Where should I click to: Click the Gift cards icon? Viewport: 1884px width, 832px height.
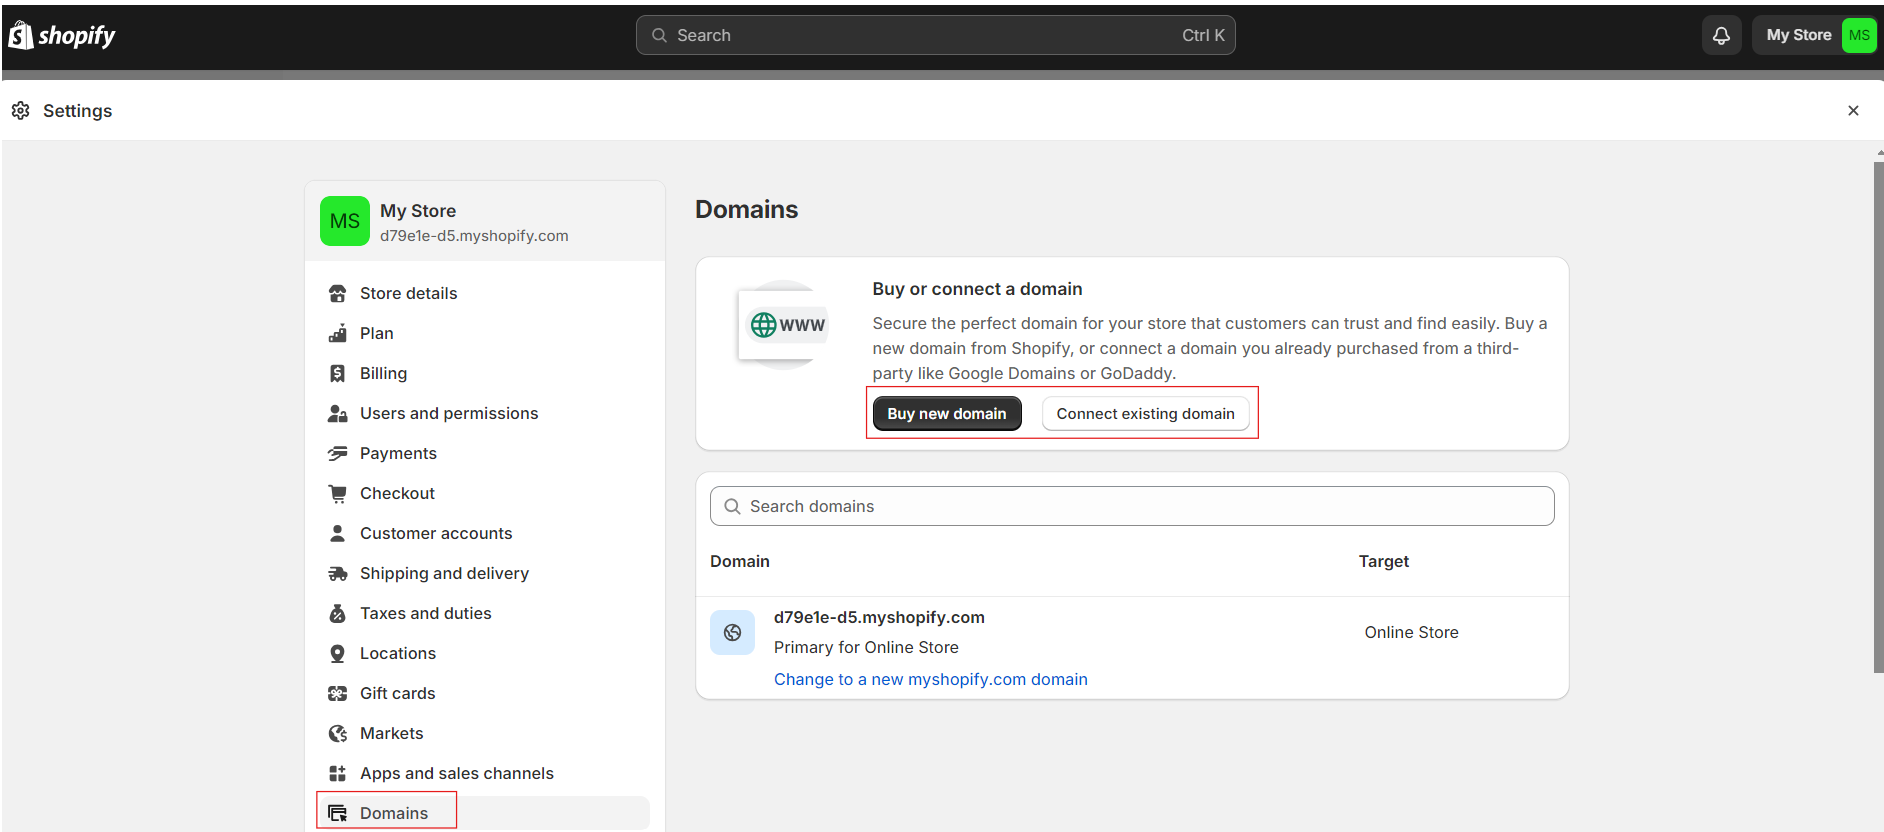tap(338, 693)
